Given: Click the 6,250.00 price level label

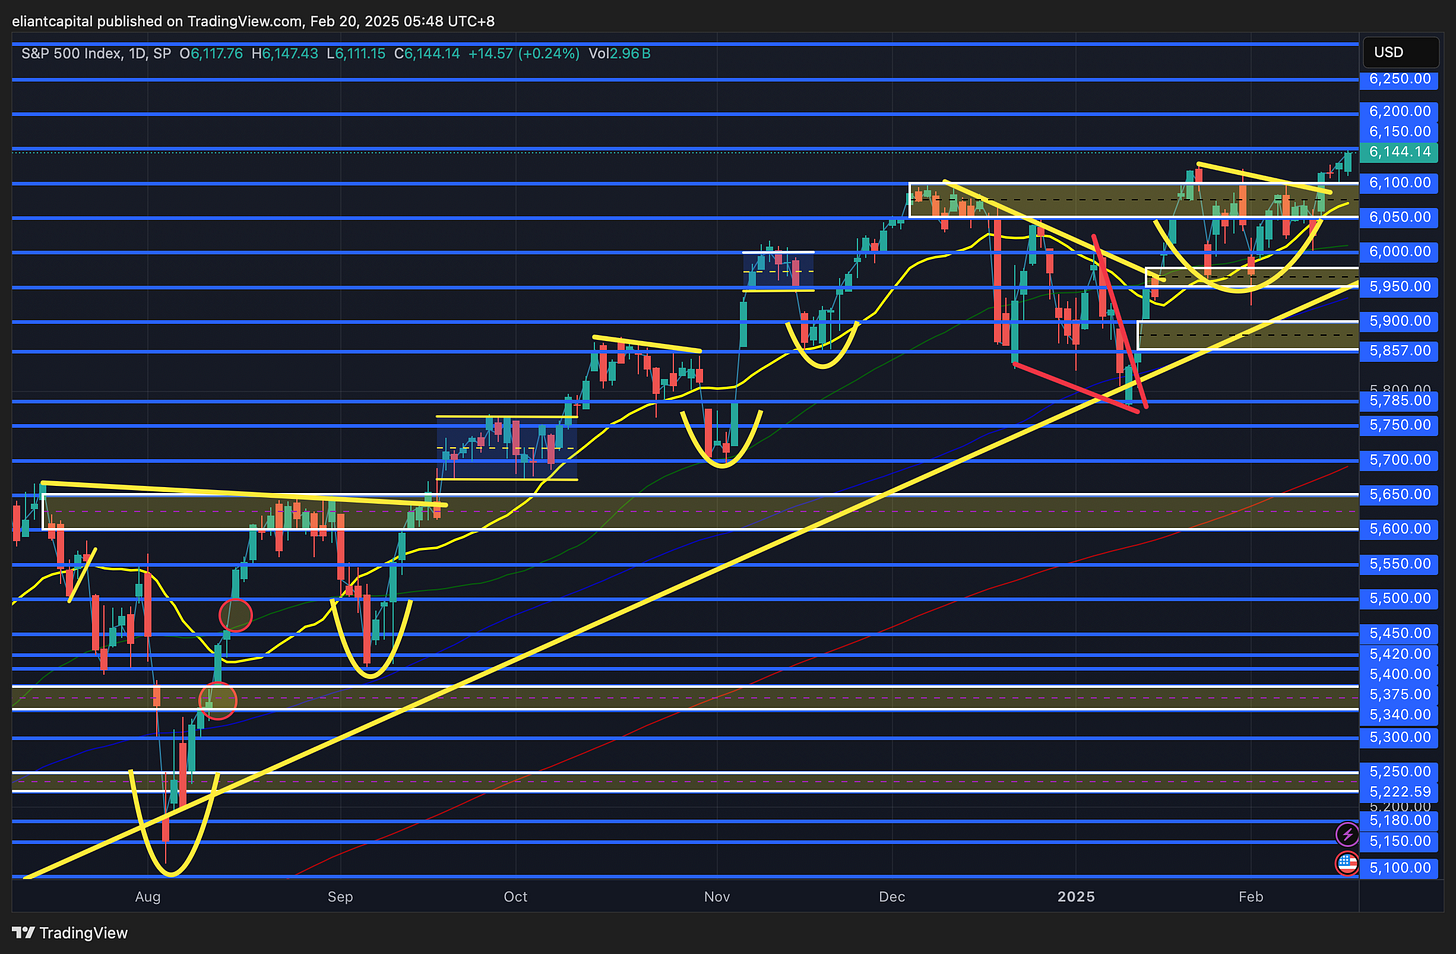Looking at the screenshot, I should pyautogui.click(x=1400, y=79).
